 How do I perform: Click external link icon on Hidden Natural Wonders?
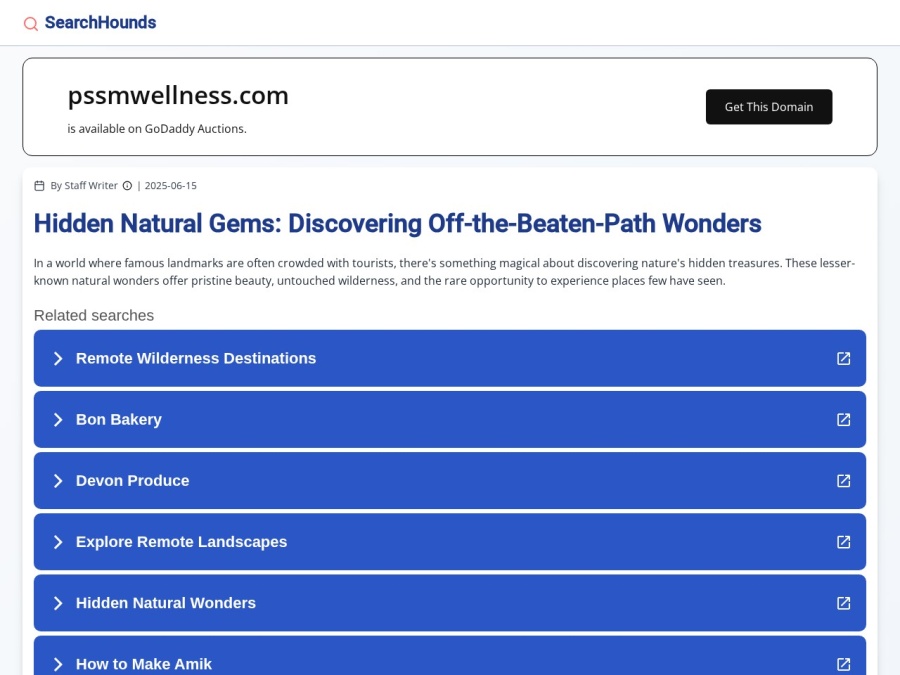coord(843,603)
